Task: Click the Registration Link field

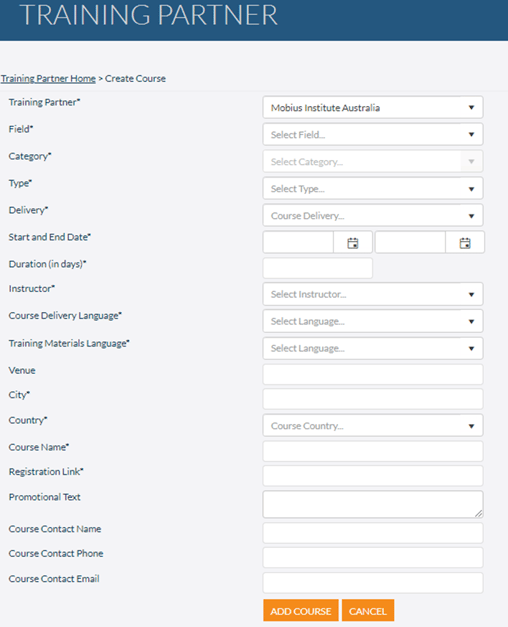Action: click(373, 476)
